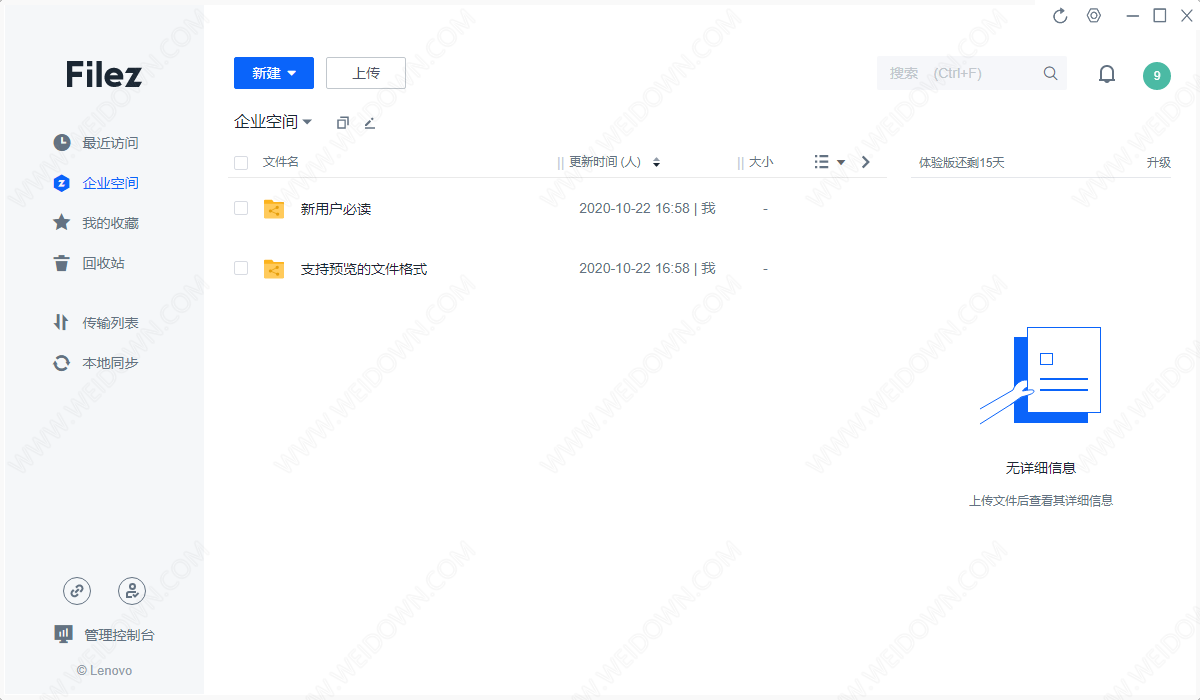The image size is (1200, 700).
Task: Open settings via the hexagon gear icon
Action: point(1094,16)
